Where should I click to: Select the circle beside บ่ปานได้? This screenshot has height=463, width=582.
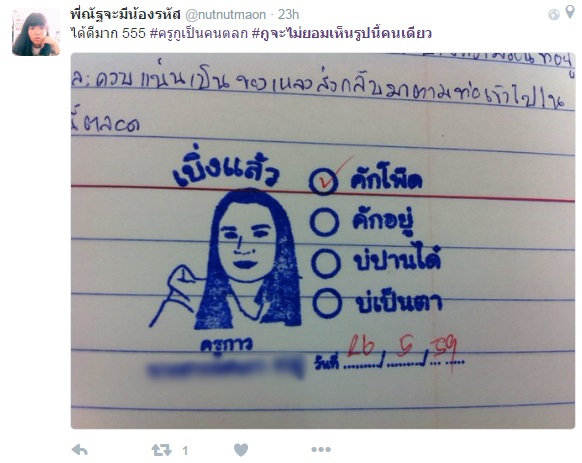[x=326, y=263]
